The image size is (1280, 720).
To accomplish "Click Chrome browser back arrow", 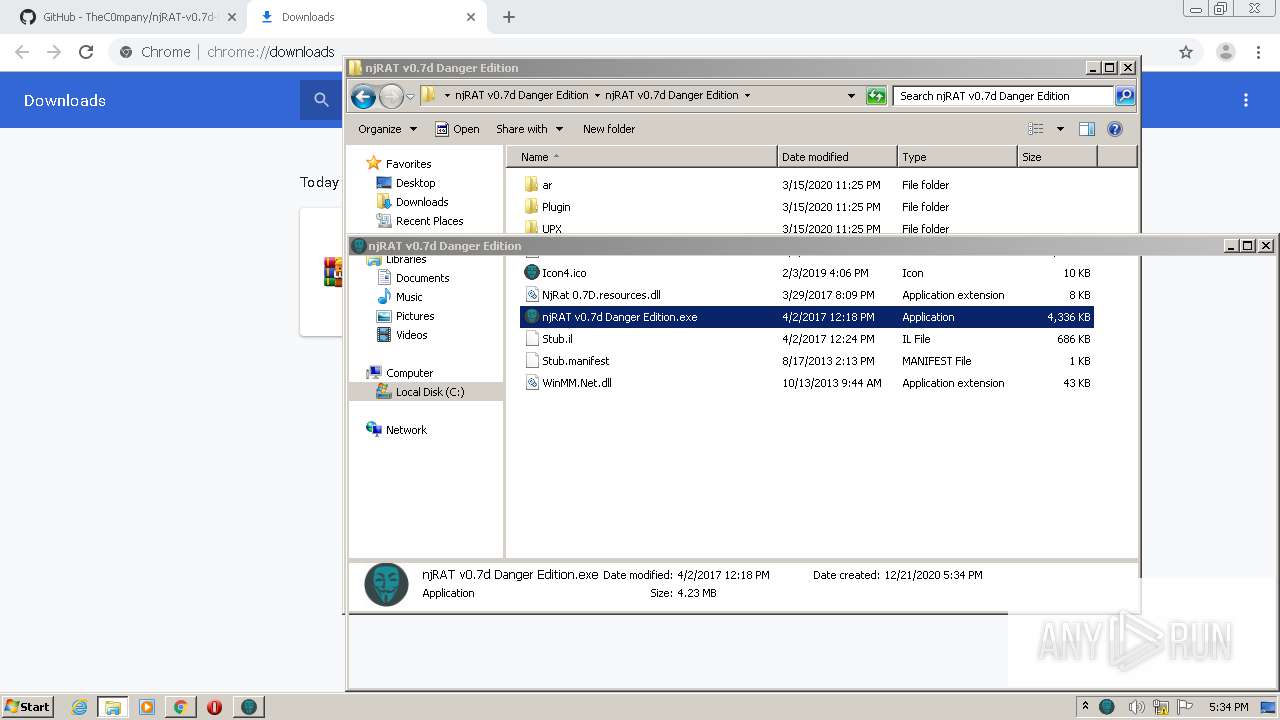I will [22, 52].
